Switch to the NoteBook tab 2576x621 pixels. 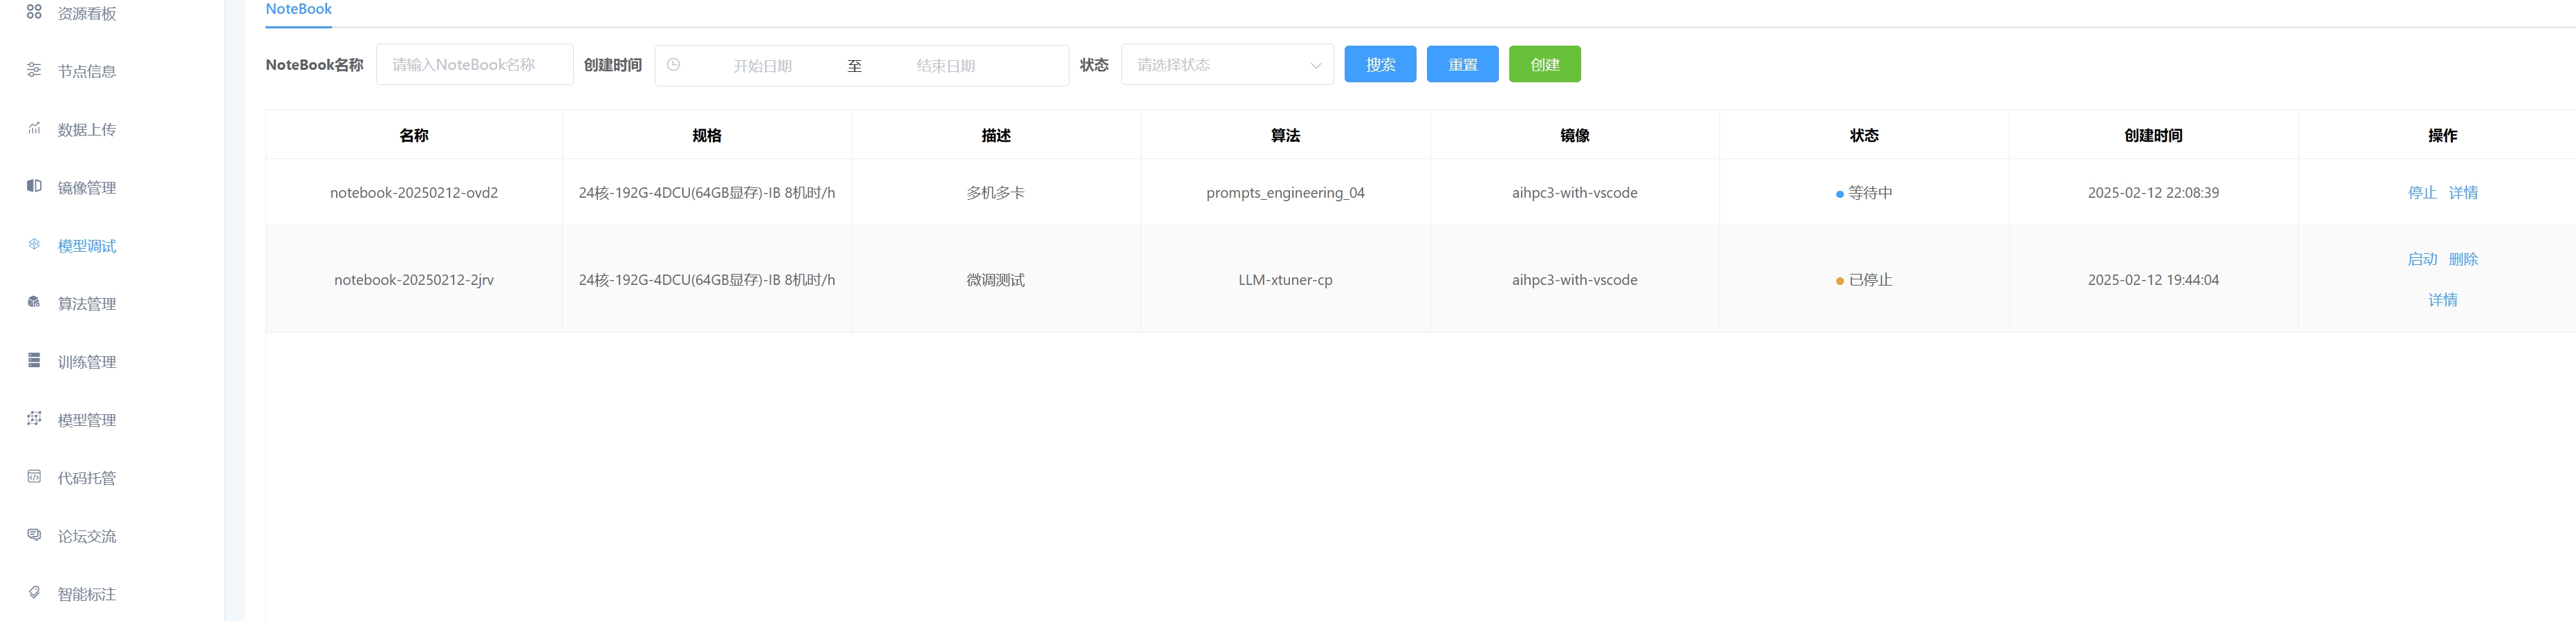pos(298,9)
